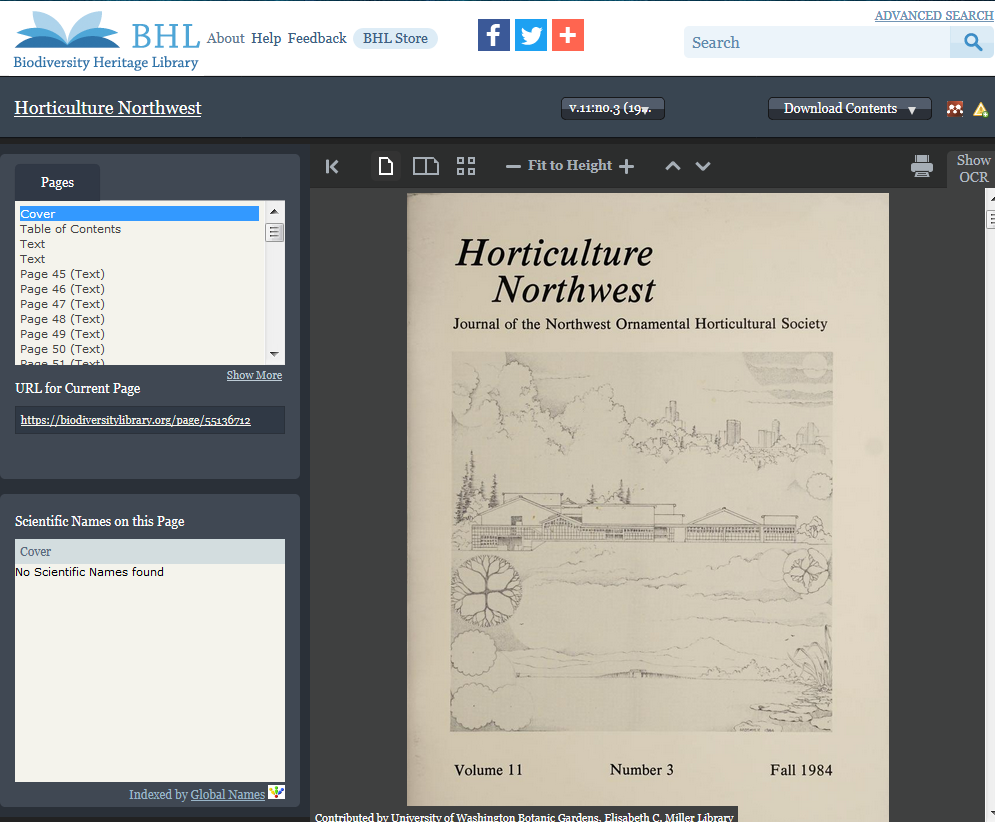Zoom in with the plus icon
Screen dimensions: 995x822
pyautogui.click(x=627, y=166)
